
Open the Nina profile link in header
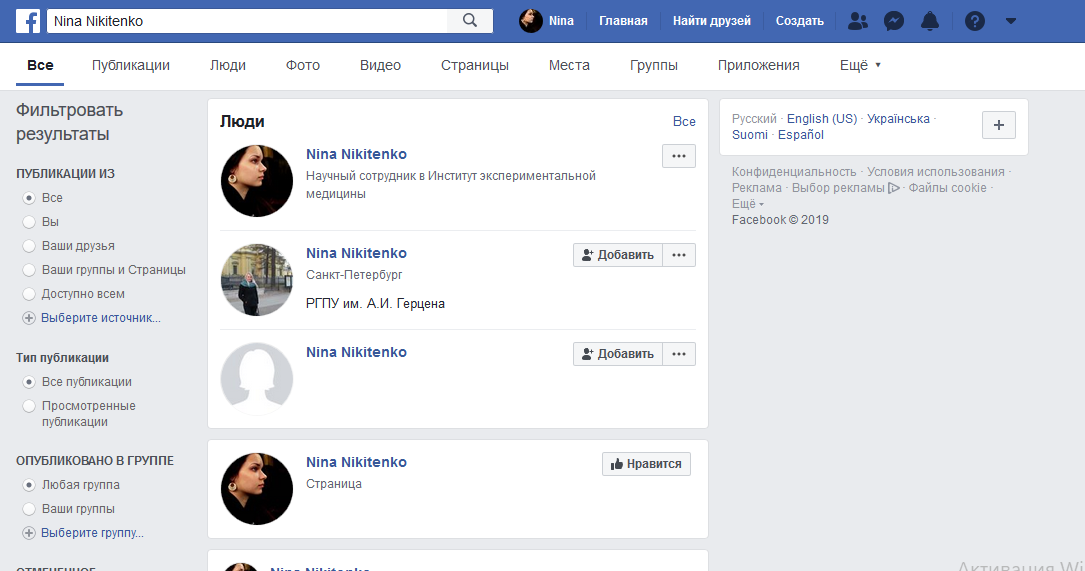[547, 21]
